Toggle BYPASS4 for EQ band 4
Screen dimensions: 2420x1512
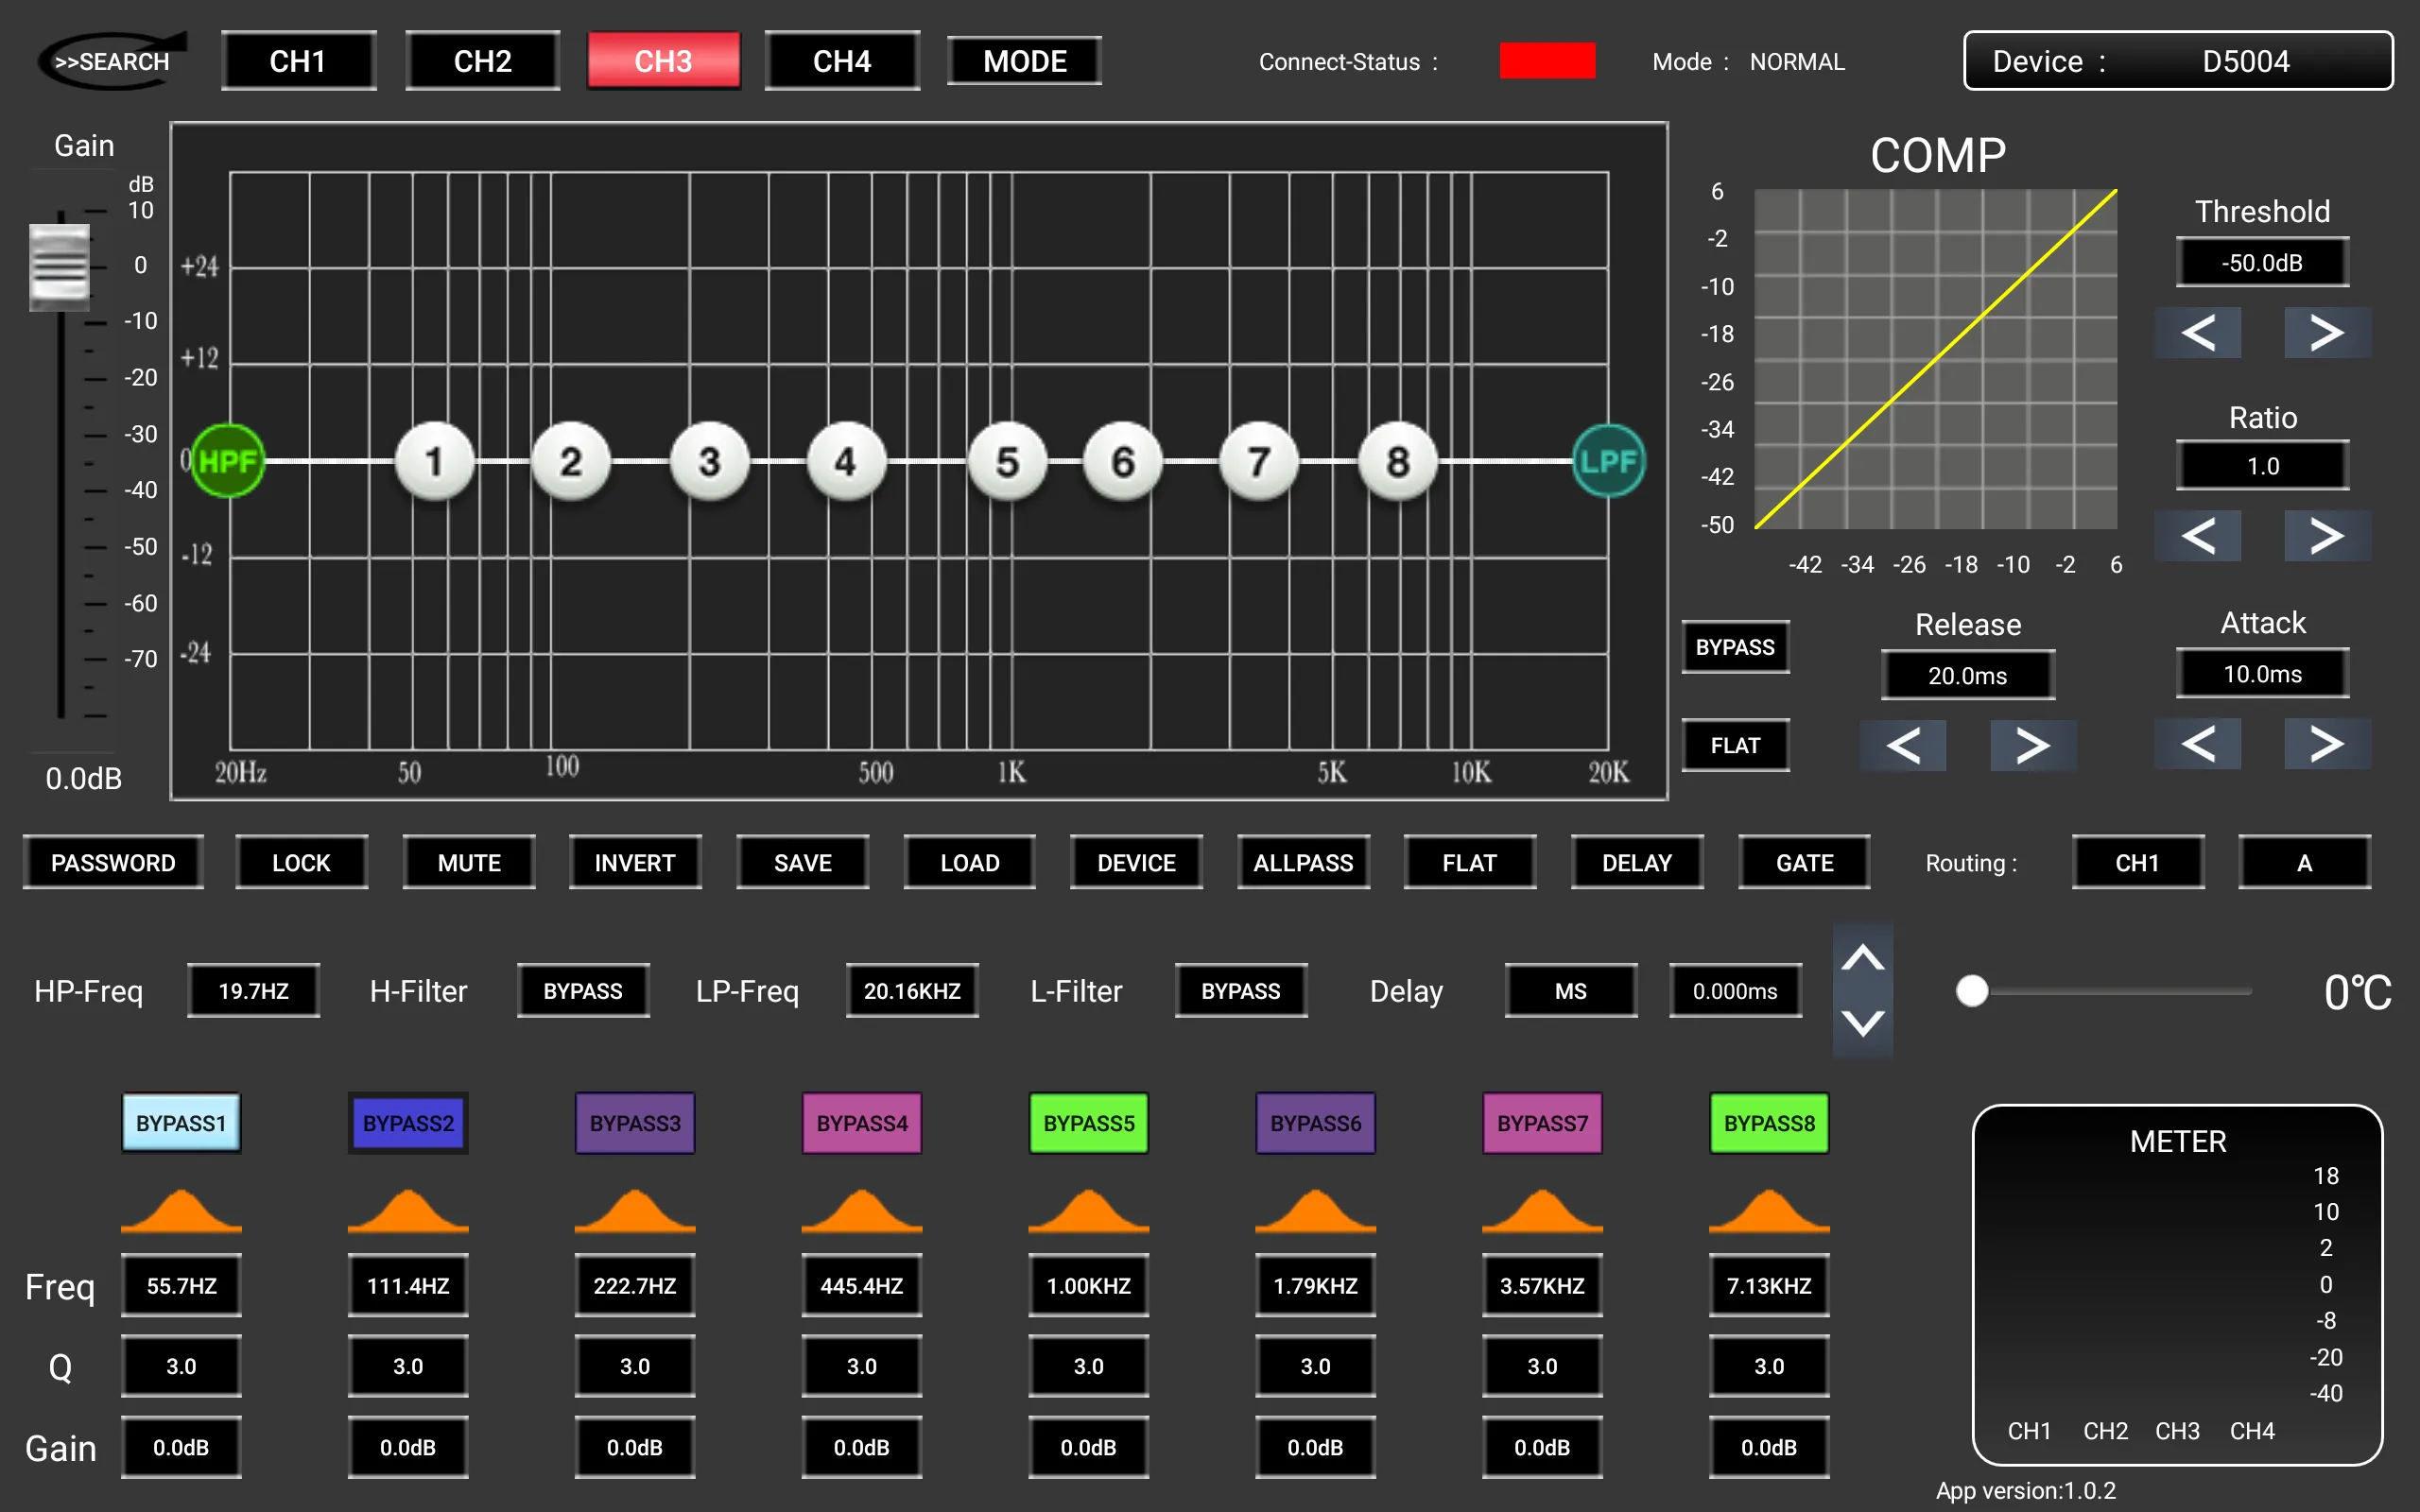pyautogui.click(x=862, y=1123)
